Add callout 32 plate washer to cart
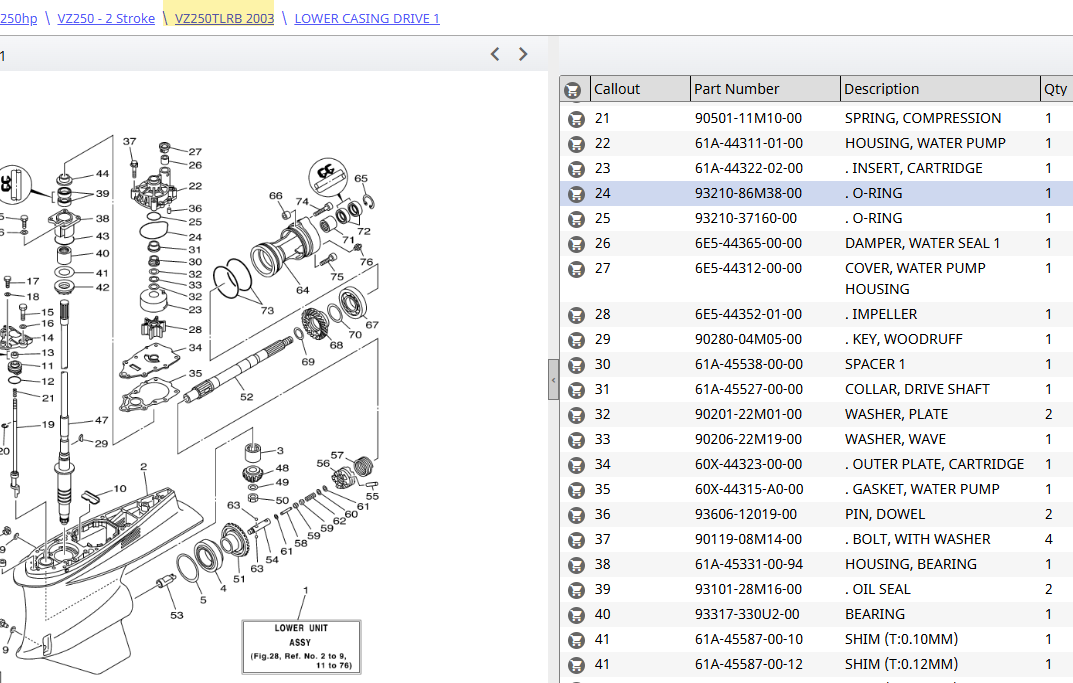This screenshot has width=1073, height=683. [x=576, y=415]
